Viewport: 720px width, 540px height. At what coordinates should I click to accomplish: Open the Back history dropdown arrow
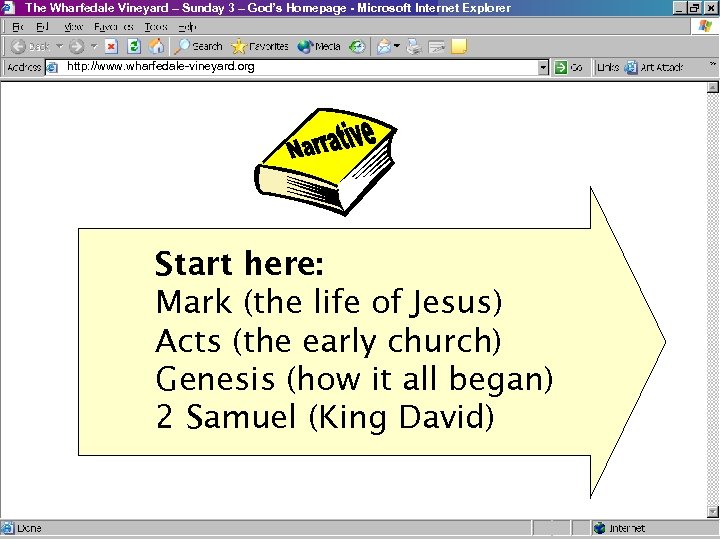pos(60,46)
